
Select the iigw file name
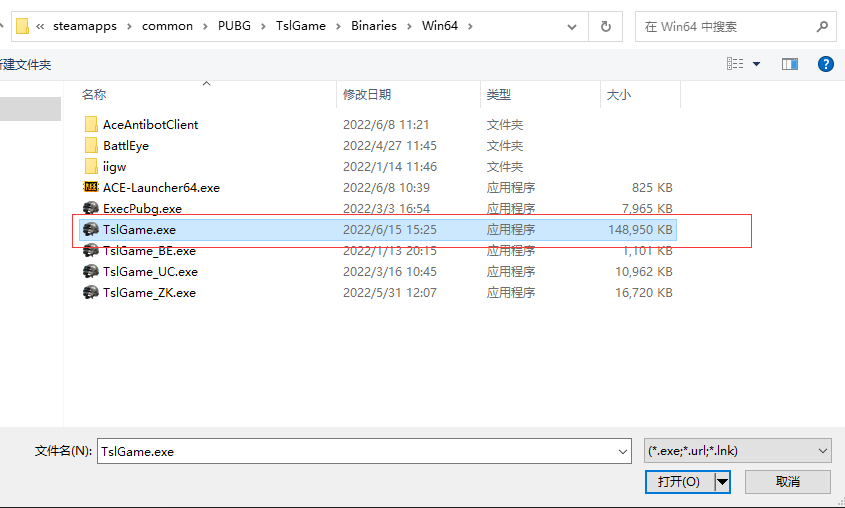coord(114,167)
